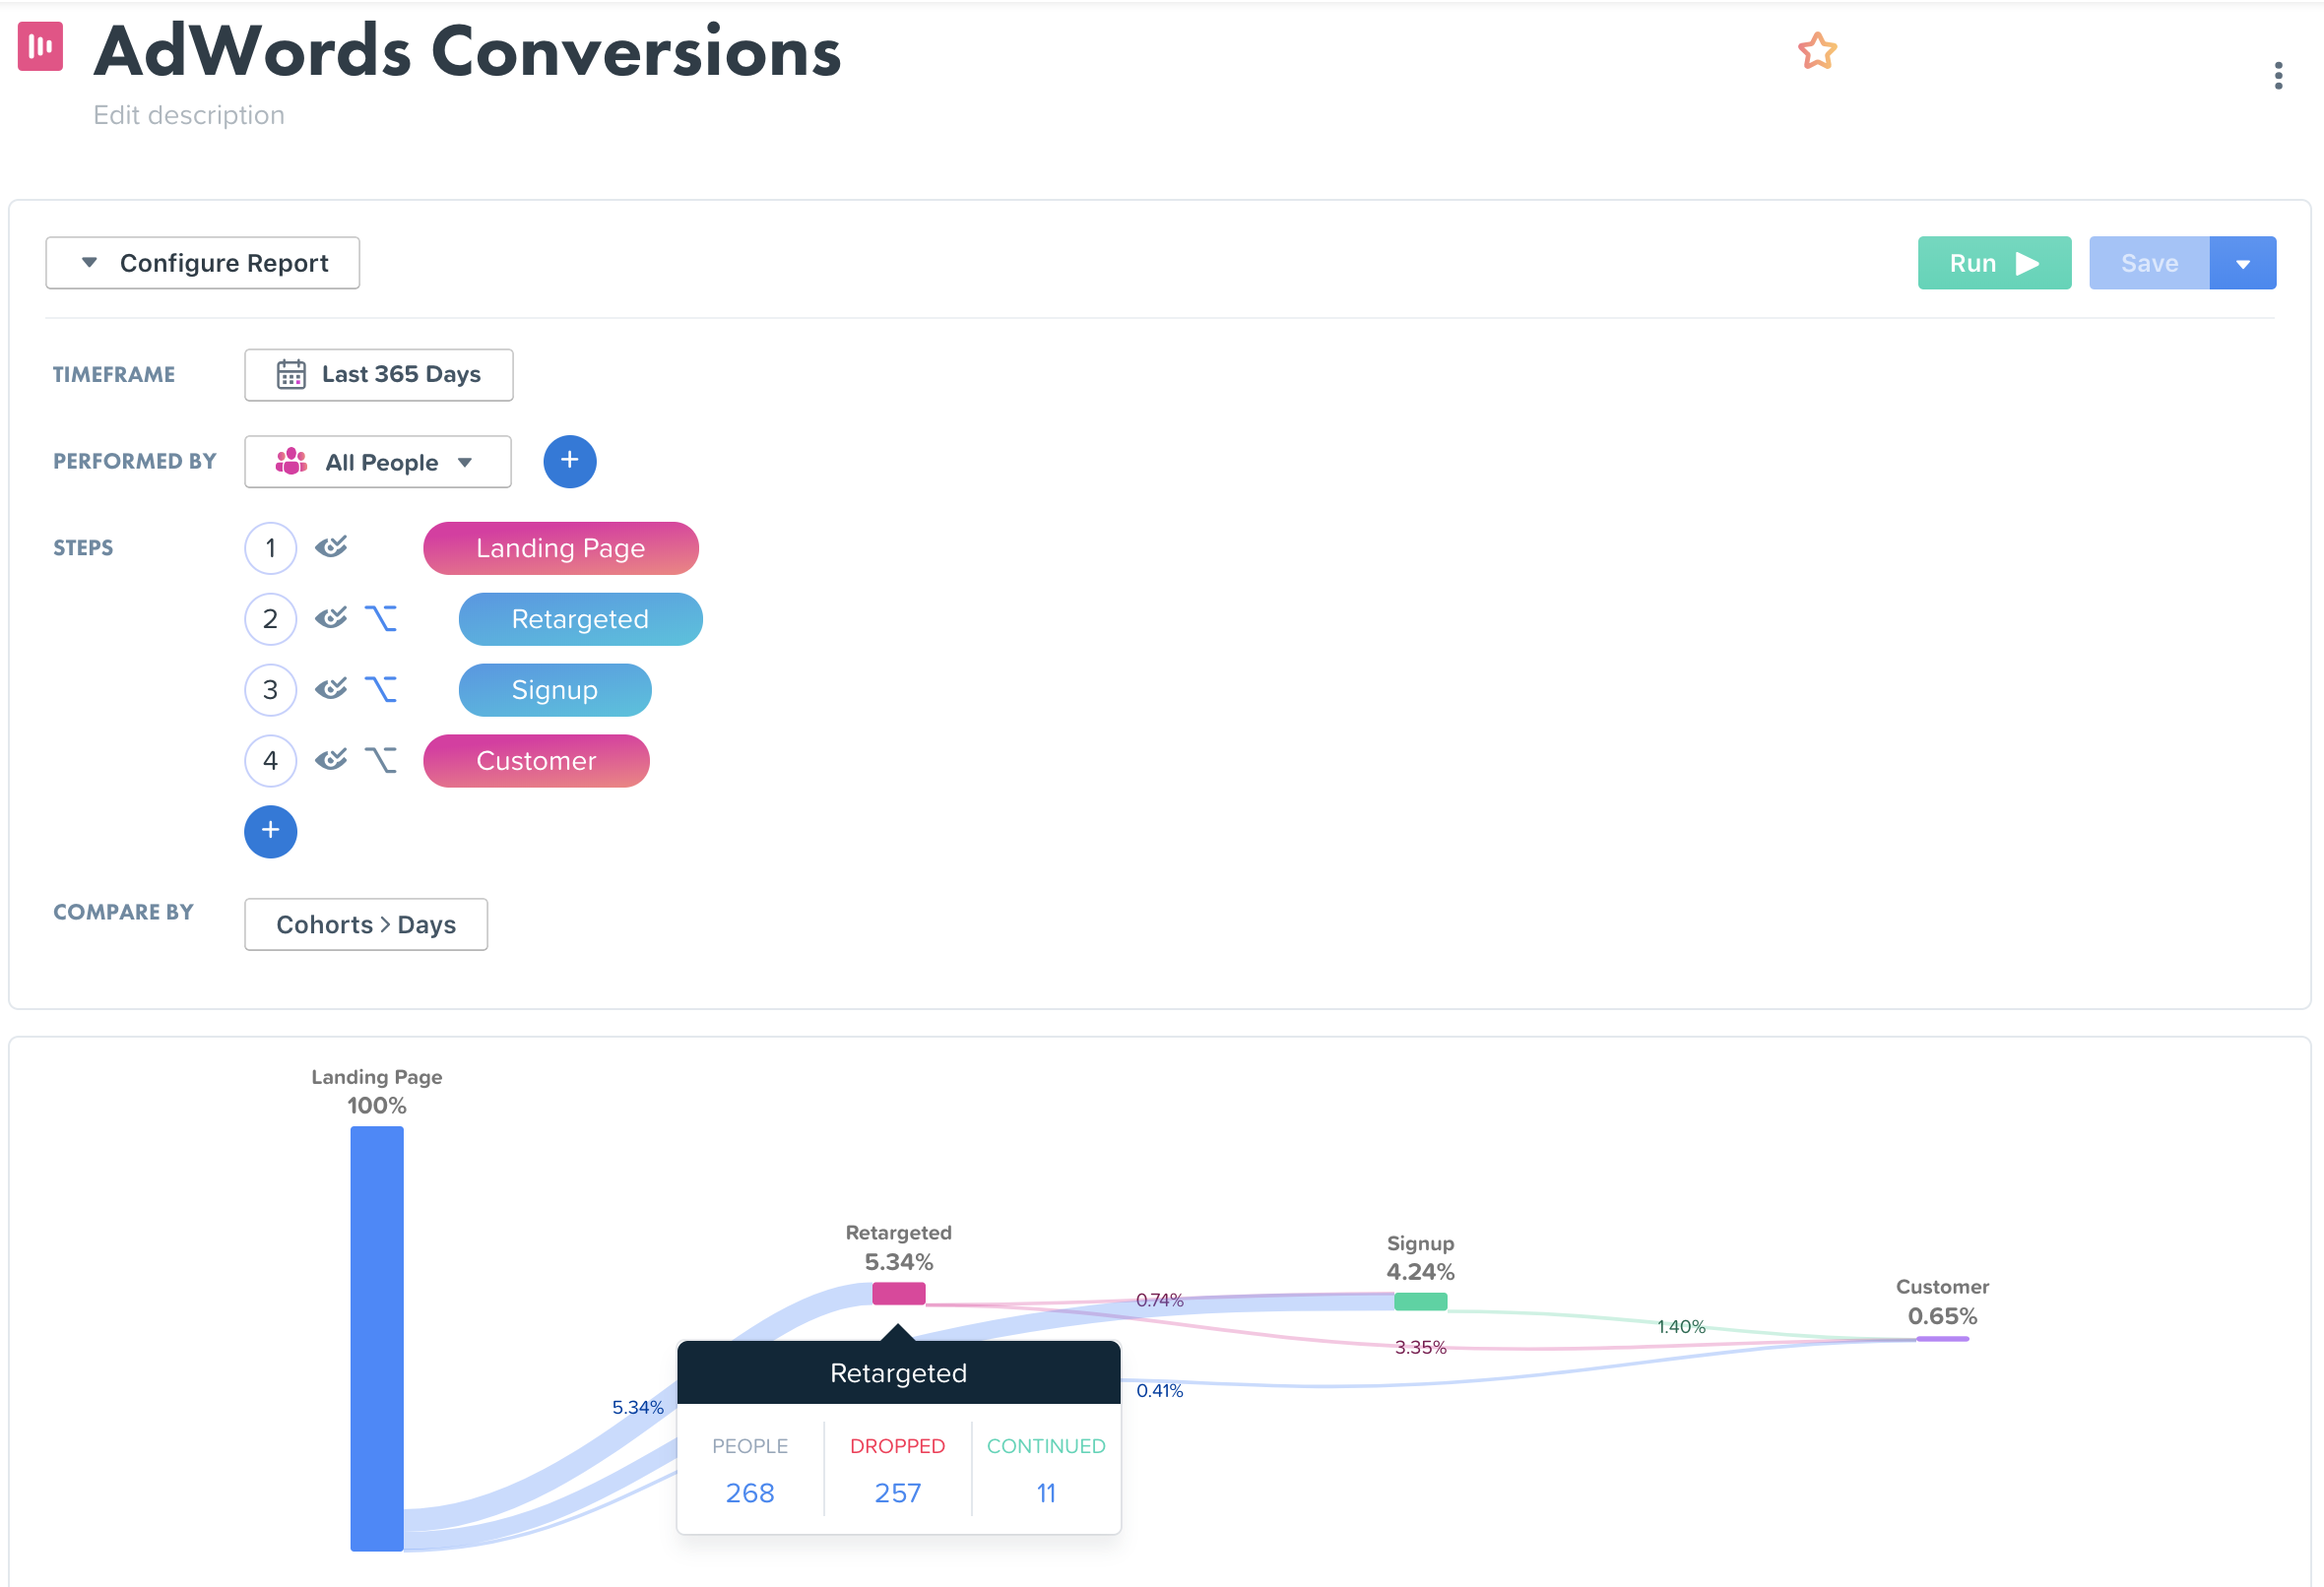Click the pink funnel report icon beside the title

pyautogui.click(x=40, y=46)
